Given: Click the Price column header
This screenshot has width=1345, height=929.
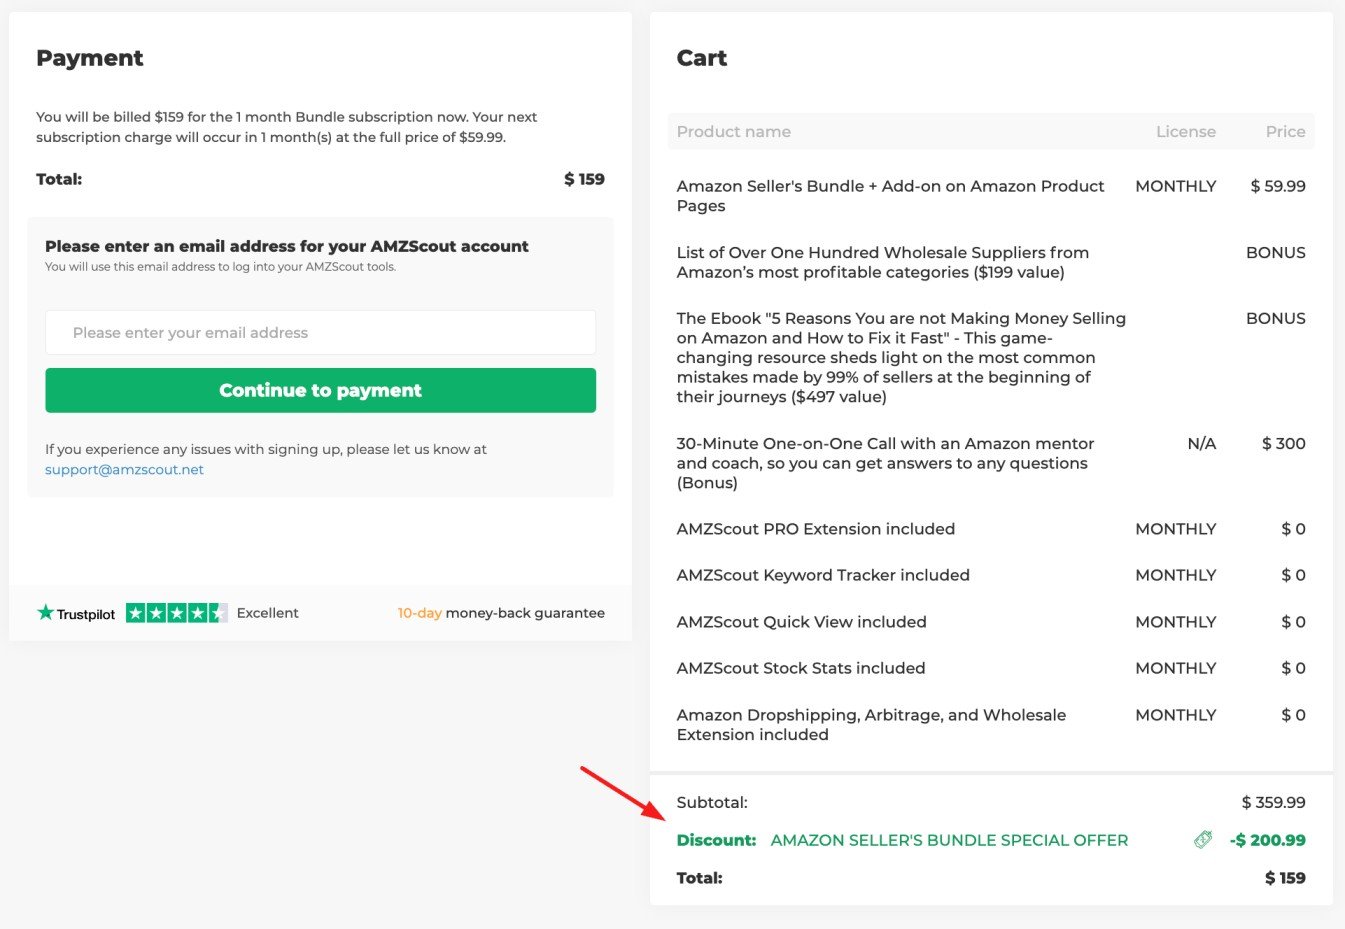Looking at the screenshot, I should 1285,131.
